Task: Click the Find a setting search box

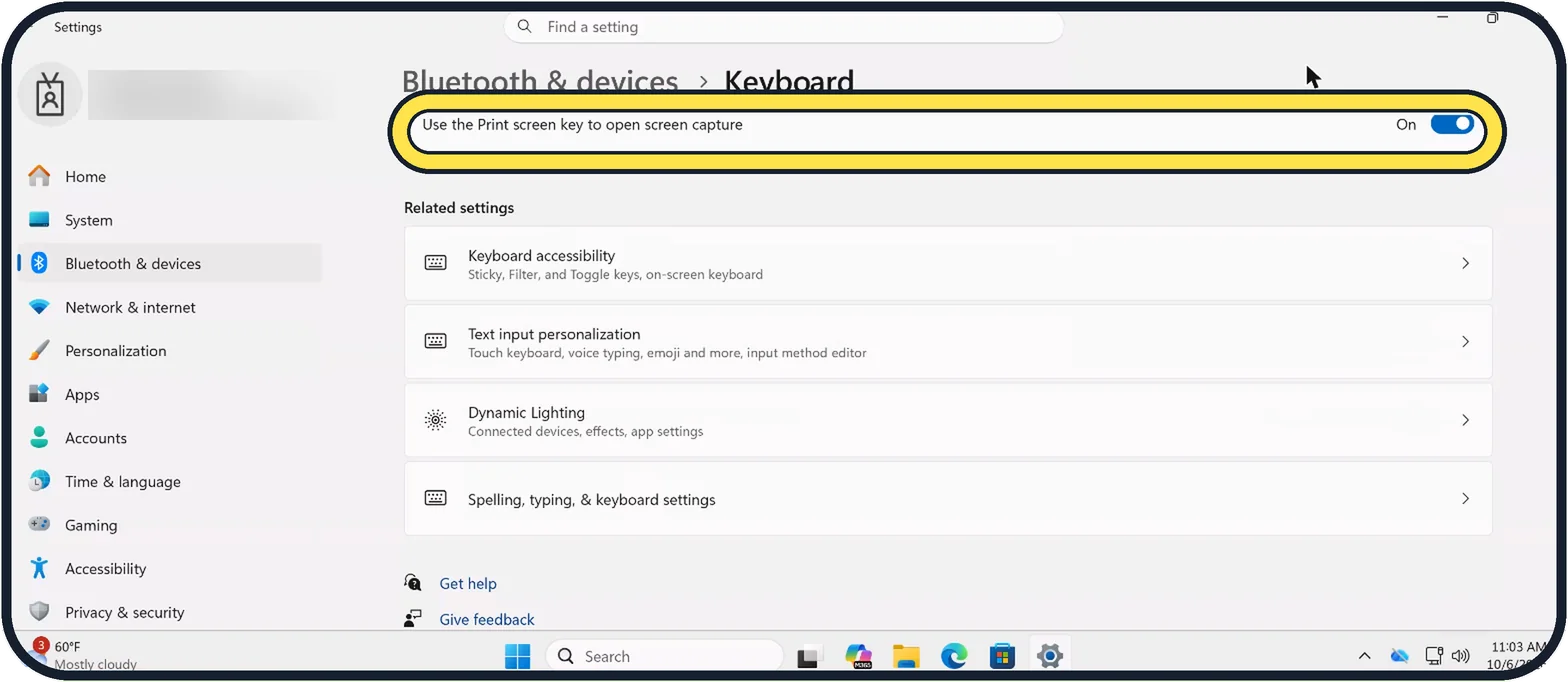Action: click(783, 27)
